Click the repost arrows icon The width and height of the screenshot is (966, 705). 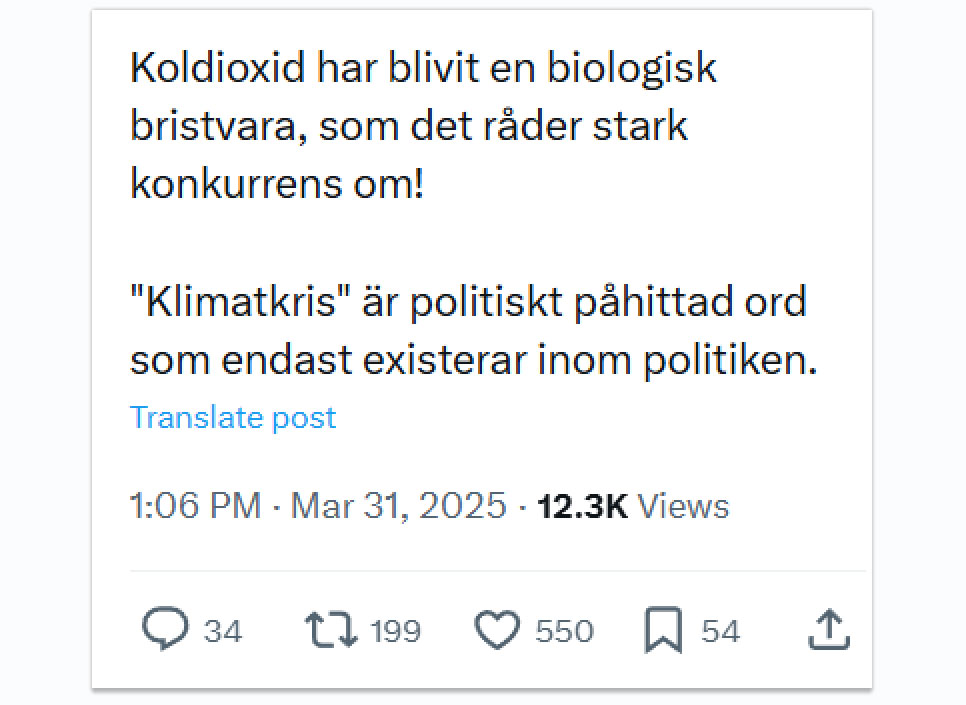[331, 630]
